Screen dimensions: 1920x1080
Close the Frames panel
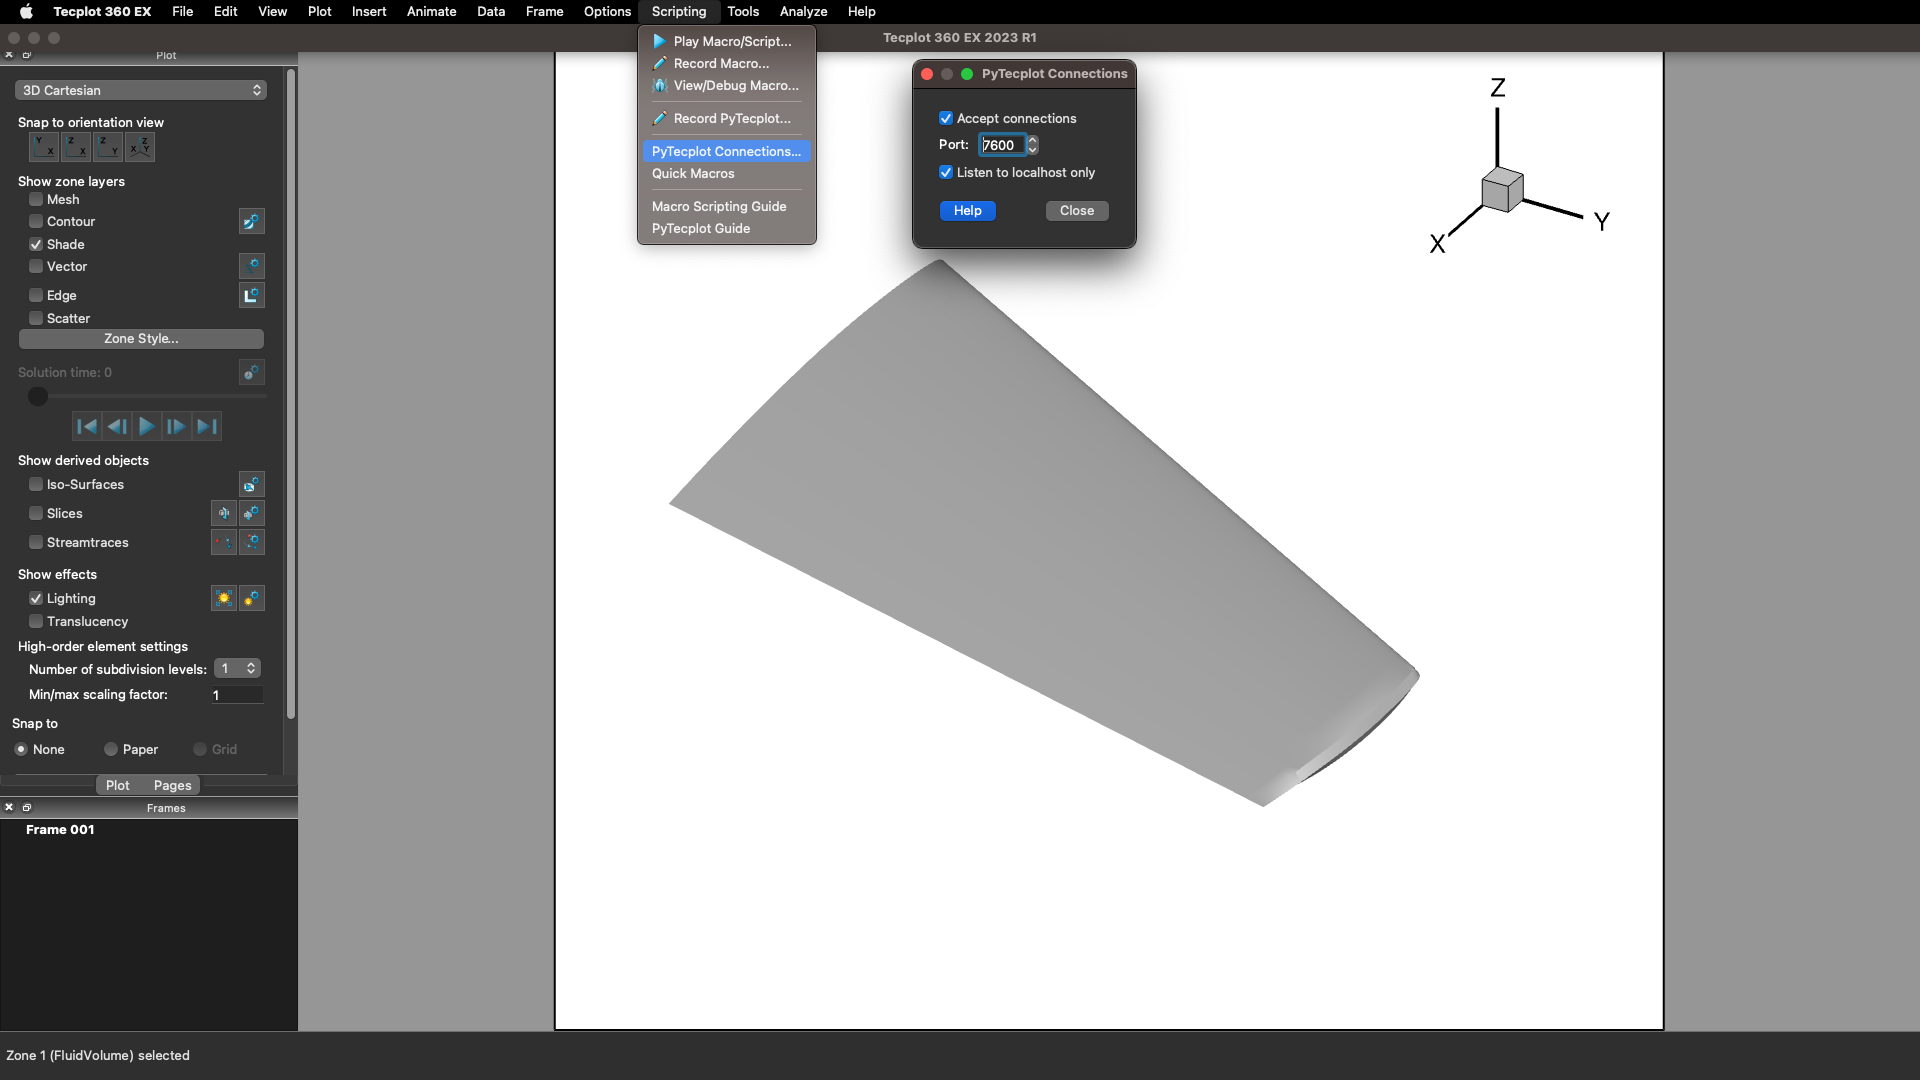[x=9, y=807]
